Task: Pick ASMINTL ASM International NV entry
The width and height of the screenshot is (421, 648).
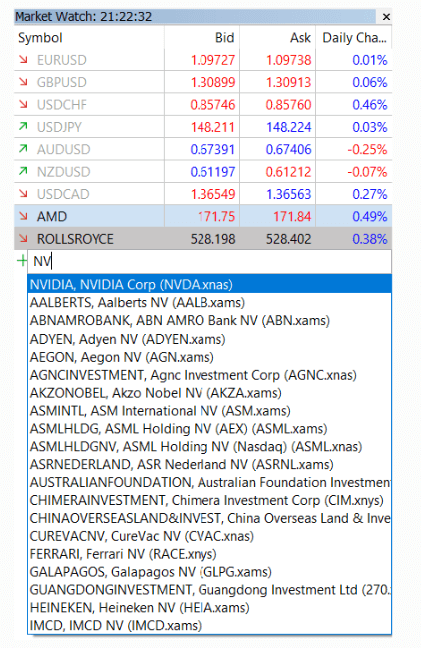Action: click(x=209, y=411)
